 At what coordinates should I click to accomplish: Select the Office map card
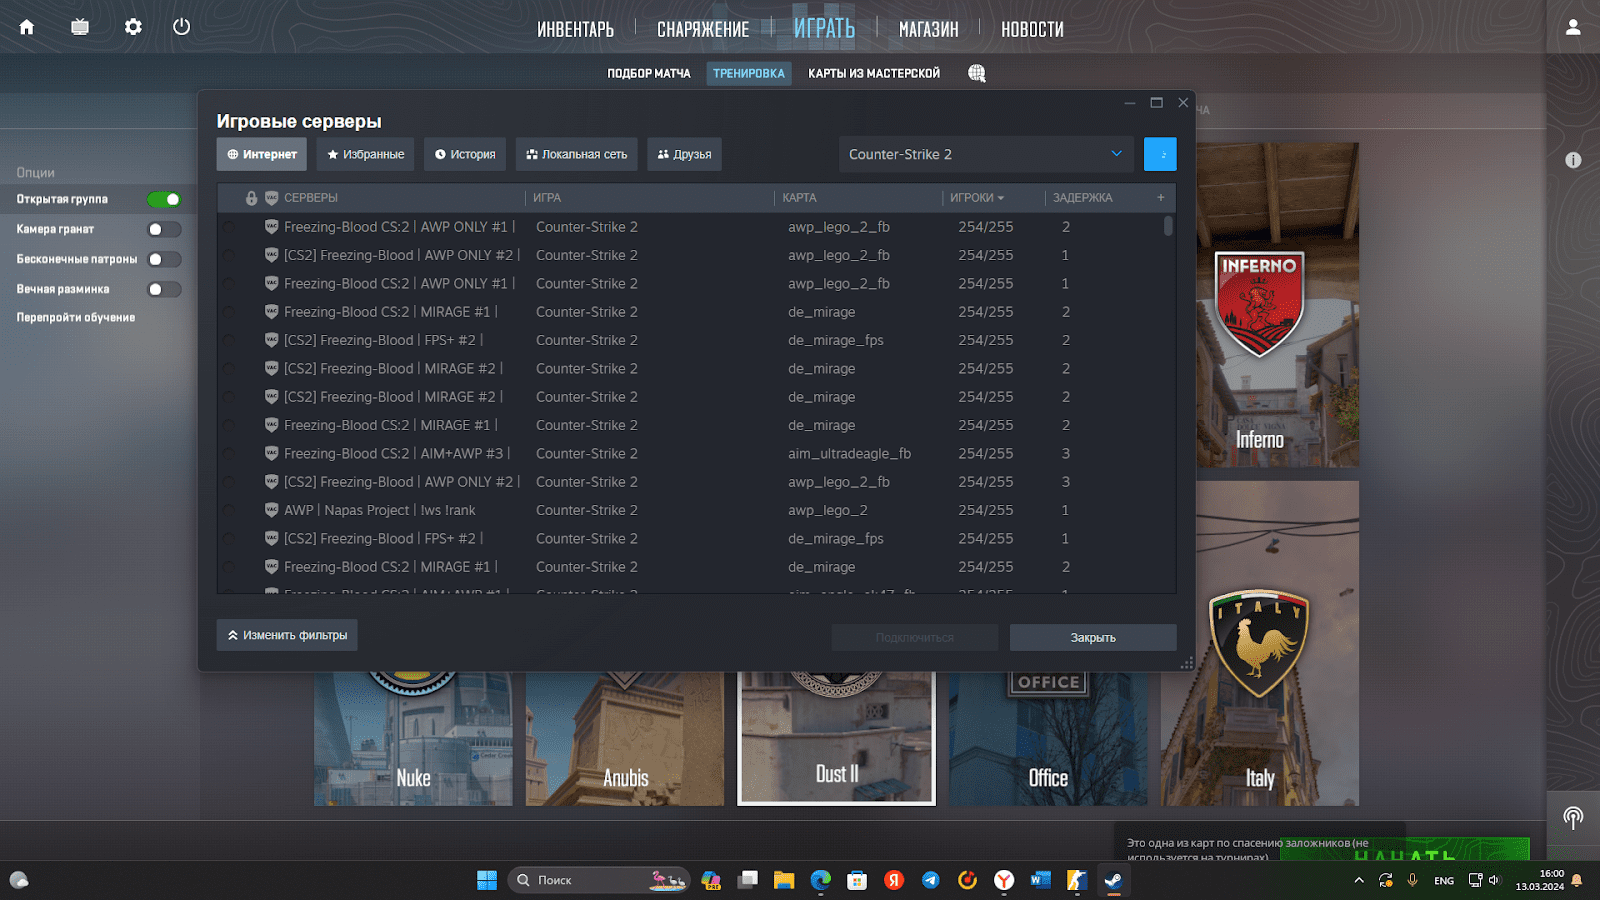coord(1048,738)
